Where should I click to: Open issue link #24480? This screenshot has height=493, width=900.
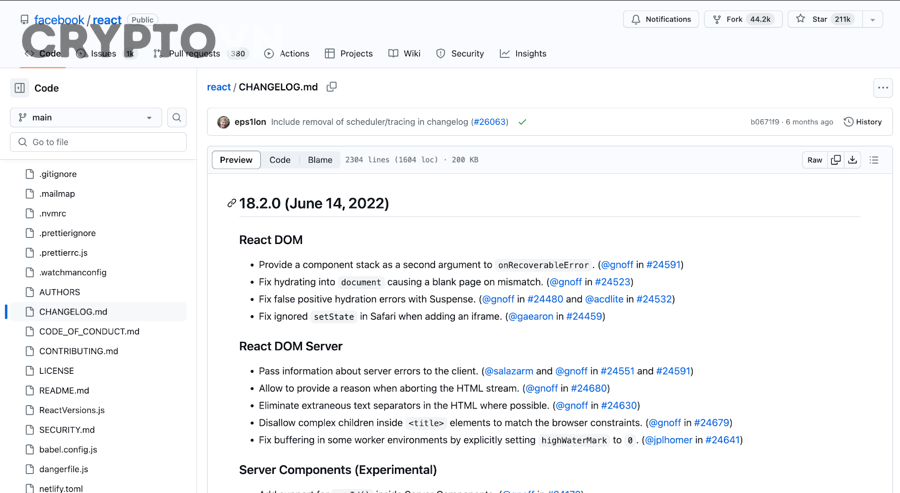click(x=545, y=299)
